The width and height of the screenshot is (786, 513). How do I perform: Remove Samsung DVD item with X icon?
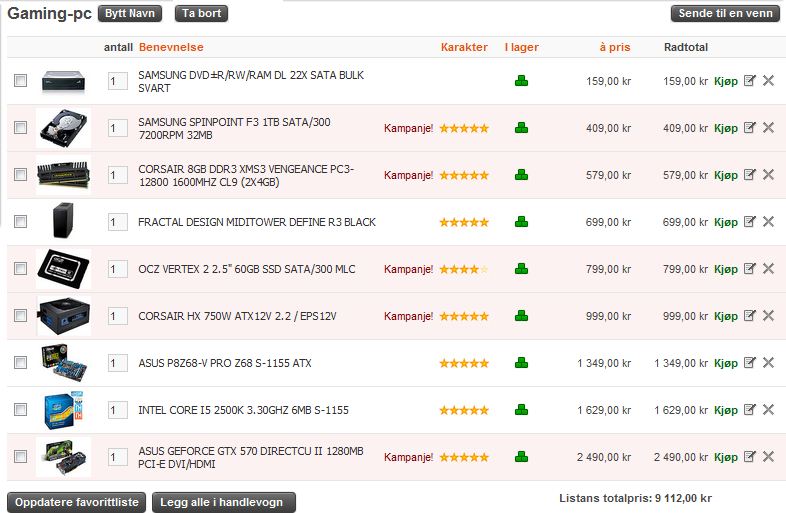pyautogui.click(x=768, y=80)
